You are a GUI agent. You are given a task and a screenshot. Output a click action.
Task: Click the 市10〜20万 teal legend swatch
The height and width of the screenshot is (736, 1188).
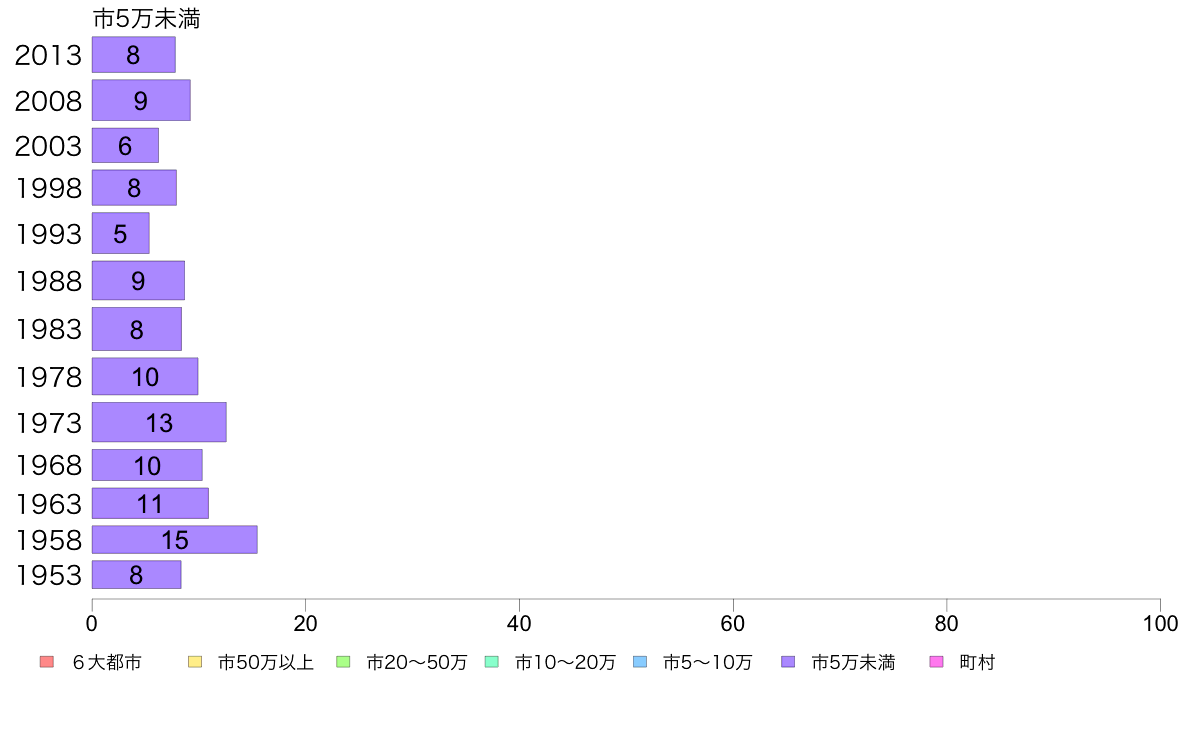click(492, 662)
